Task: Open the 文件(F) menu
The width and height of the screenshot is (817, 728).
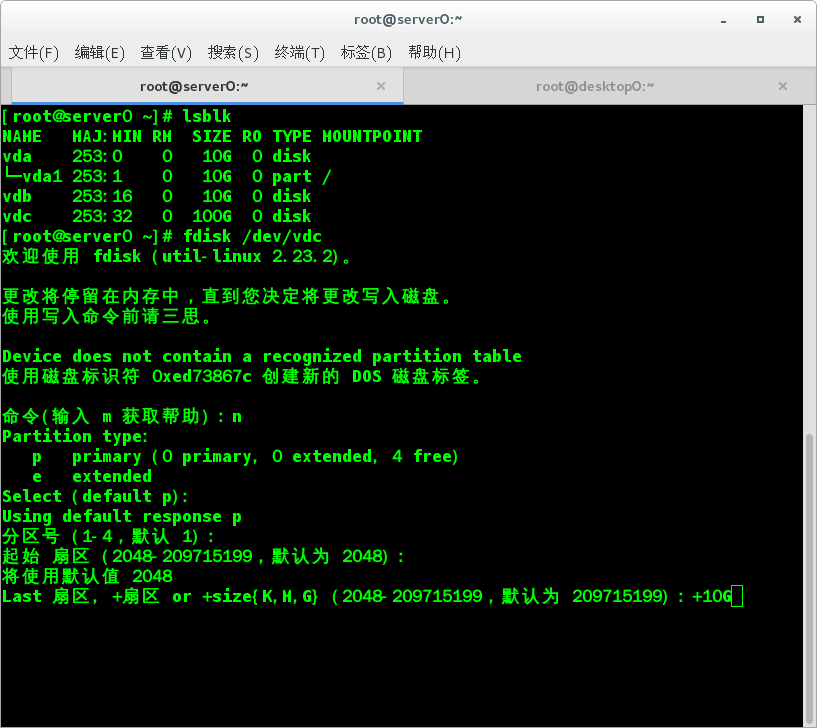Action: (x=34, y=53)
